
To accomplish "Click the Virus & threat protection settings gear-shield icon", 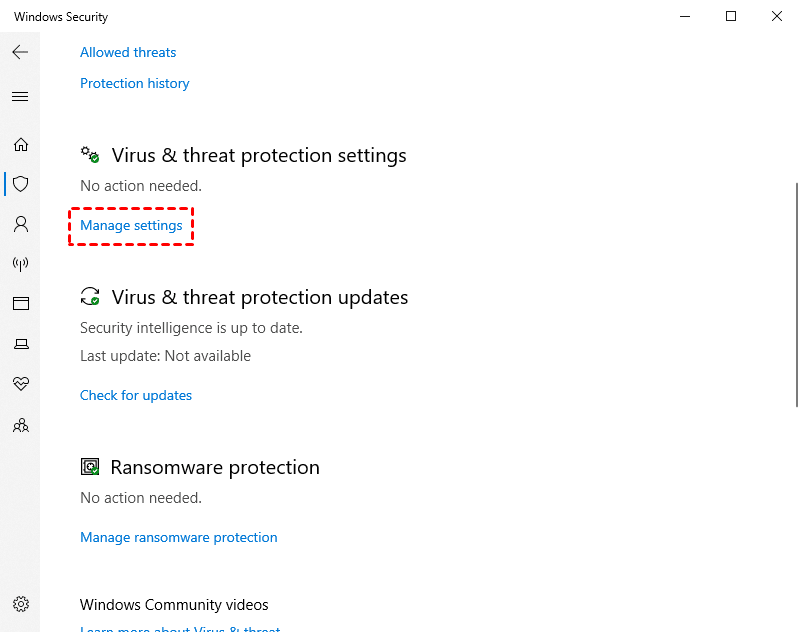I will (x=90, y=155).
